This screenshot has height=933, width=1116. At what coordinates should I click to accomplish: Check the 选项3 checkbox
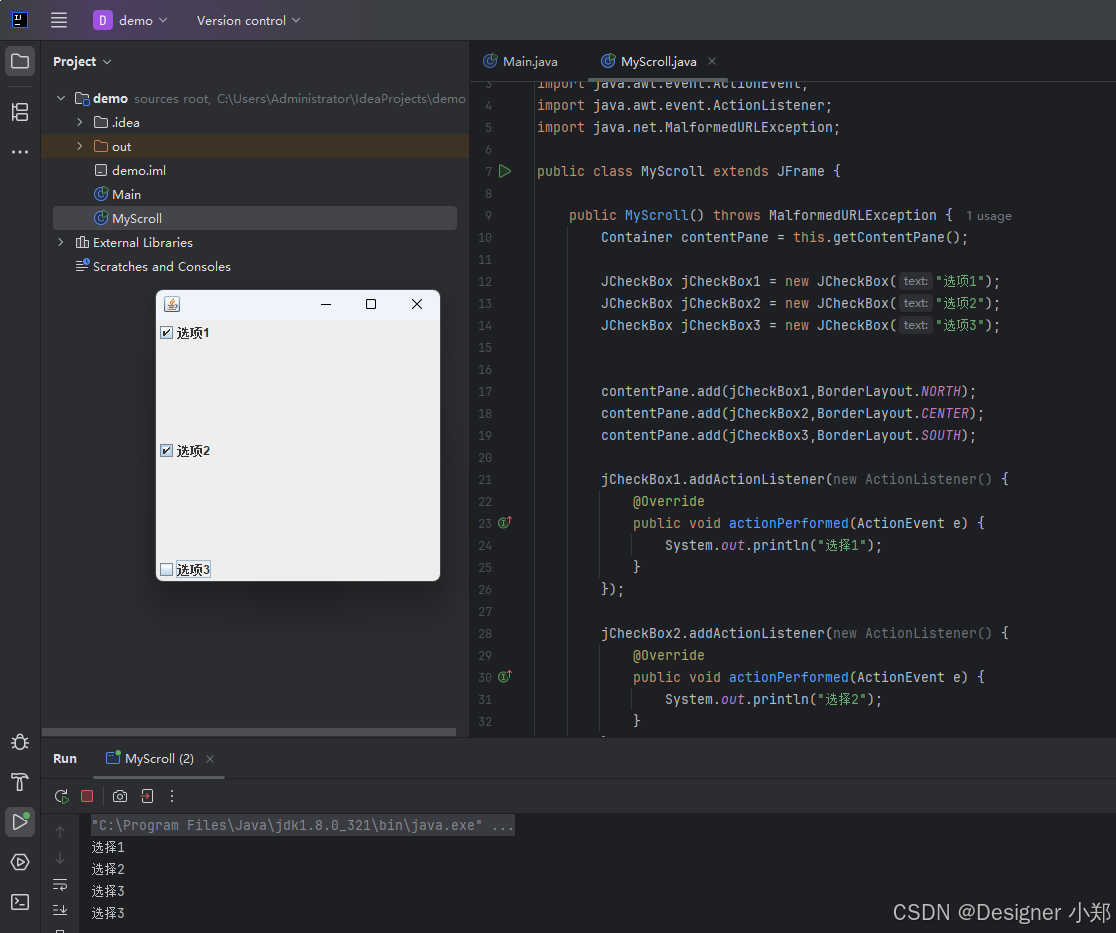167,569
